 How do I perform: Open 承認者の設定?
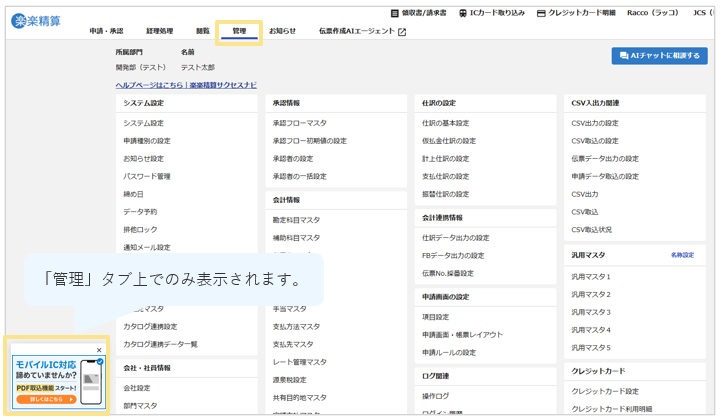pyautogui.click(x=293, y=159)
